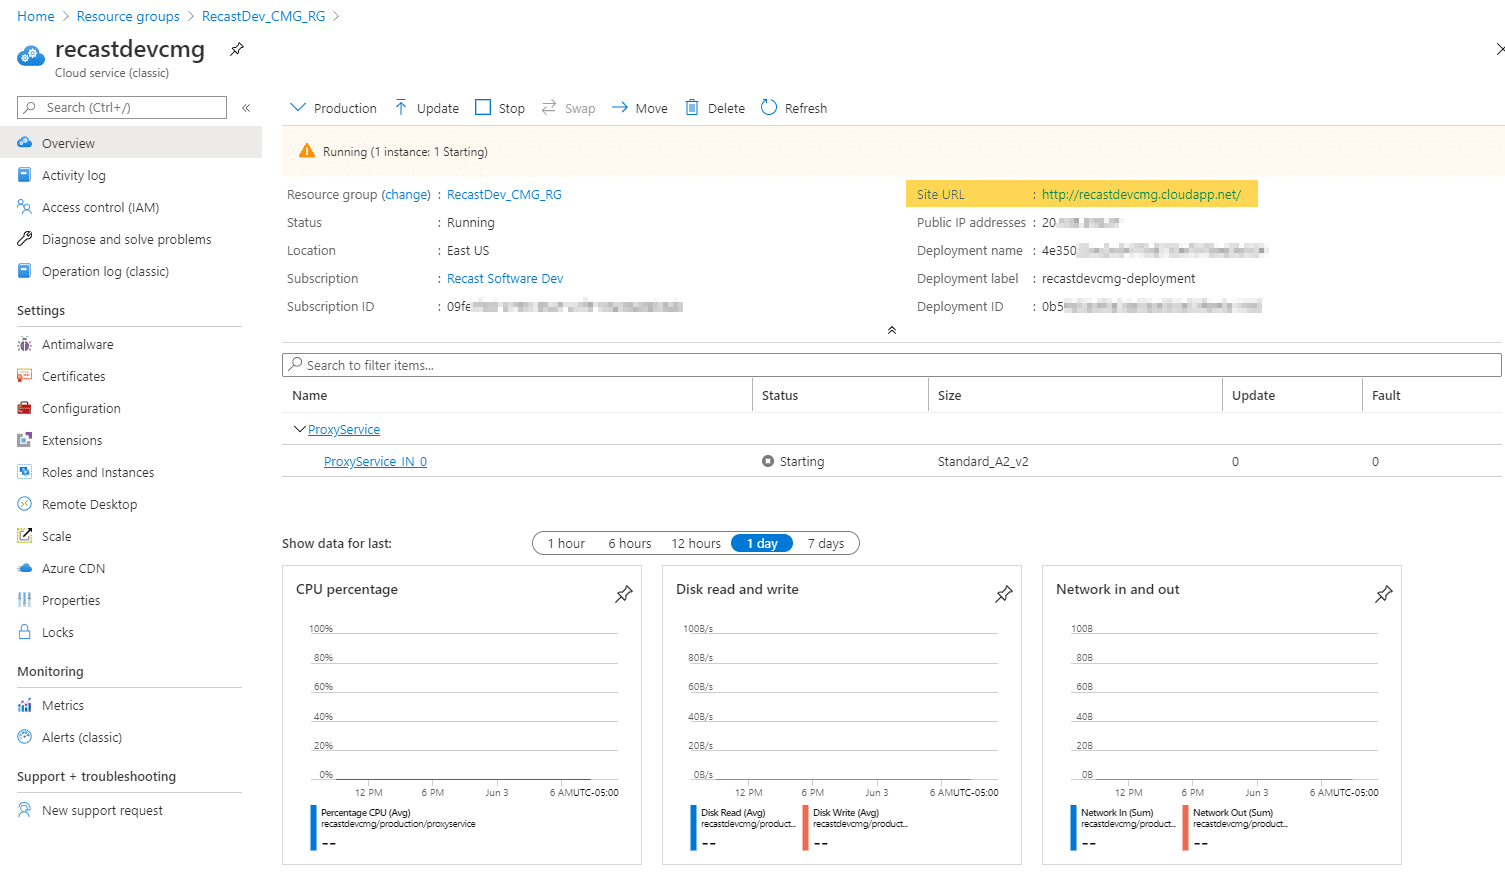Open the ProxyService_IN_0 instance link
The image size is (1505, 896).
tap(375, 462)
